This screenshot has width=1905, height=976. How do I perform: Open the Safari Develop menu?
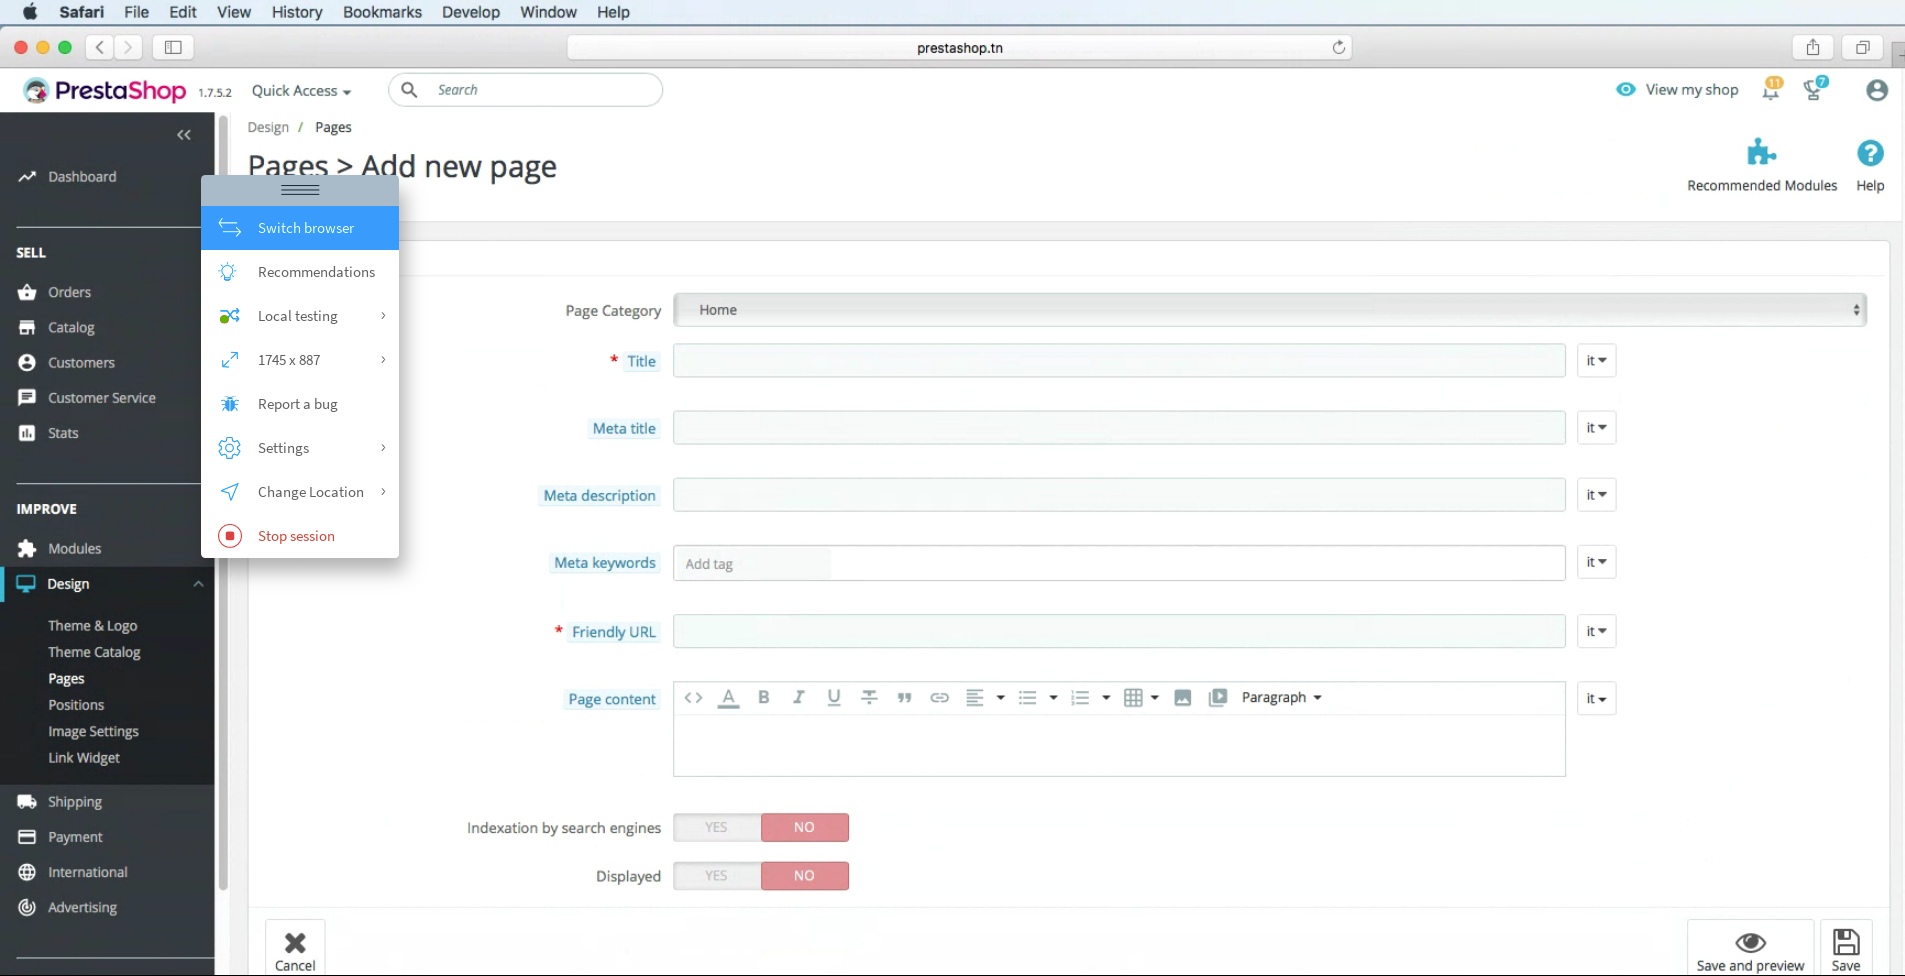click(x=471, y=12)
